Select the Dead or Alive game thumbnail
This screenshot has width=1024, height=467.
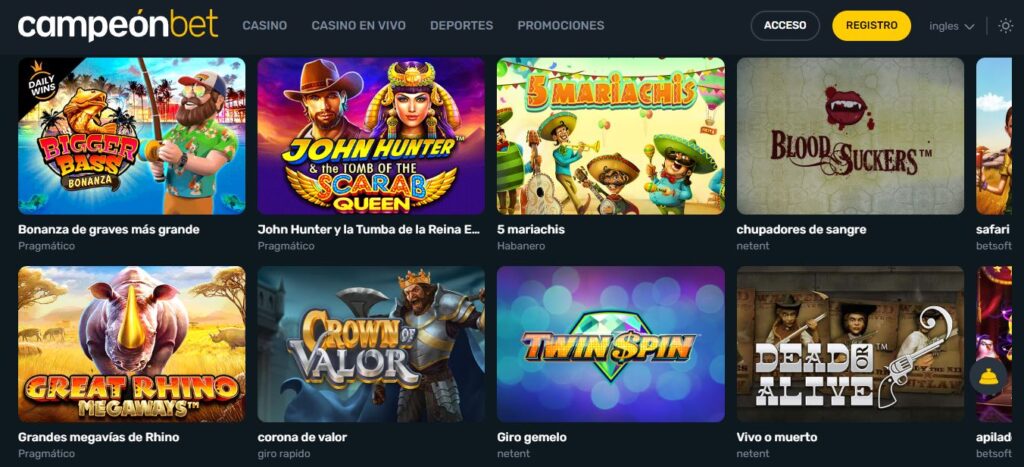click(x=850, y=344)
